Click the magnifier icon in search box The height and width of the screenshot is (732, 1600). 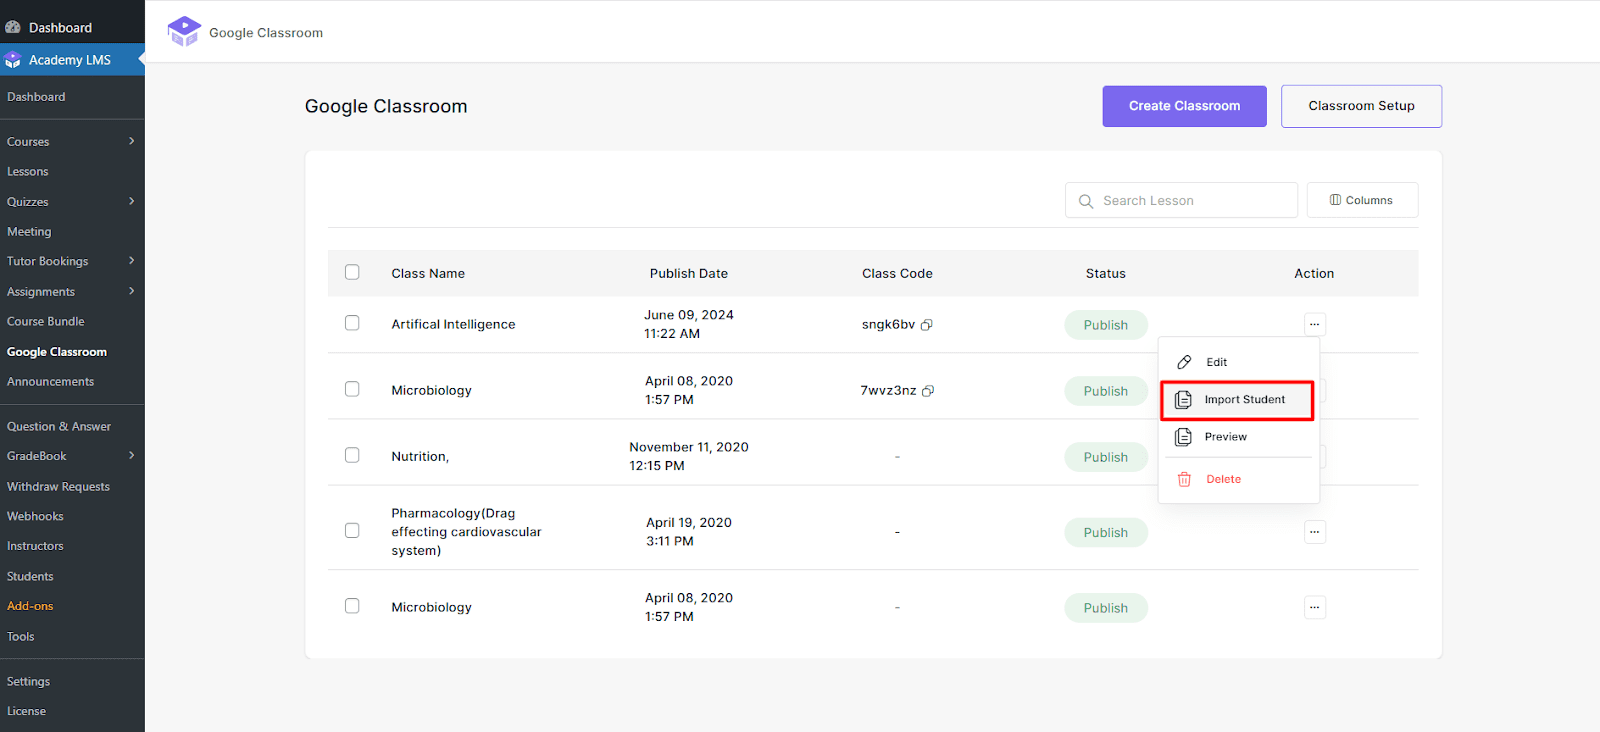pyautogui.click(x=1086, y=201)
